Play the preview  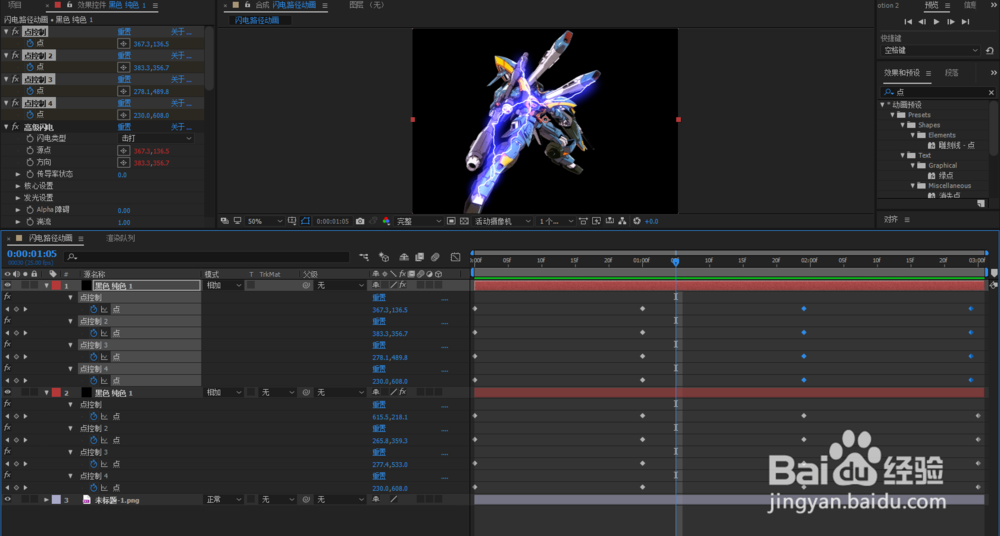[x=936, y=22]
